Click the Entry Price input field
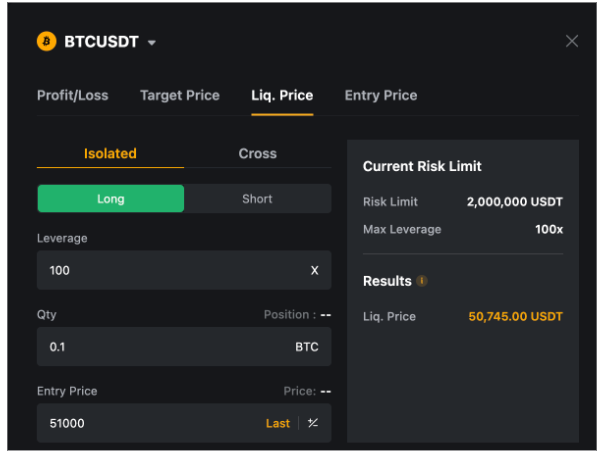 click(150, 423)
